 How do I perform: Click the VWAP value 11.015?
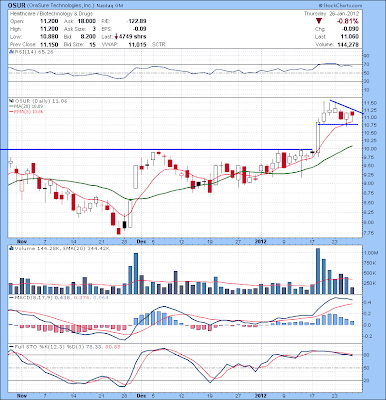(137, 44)
